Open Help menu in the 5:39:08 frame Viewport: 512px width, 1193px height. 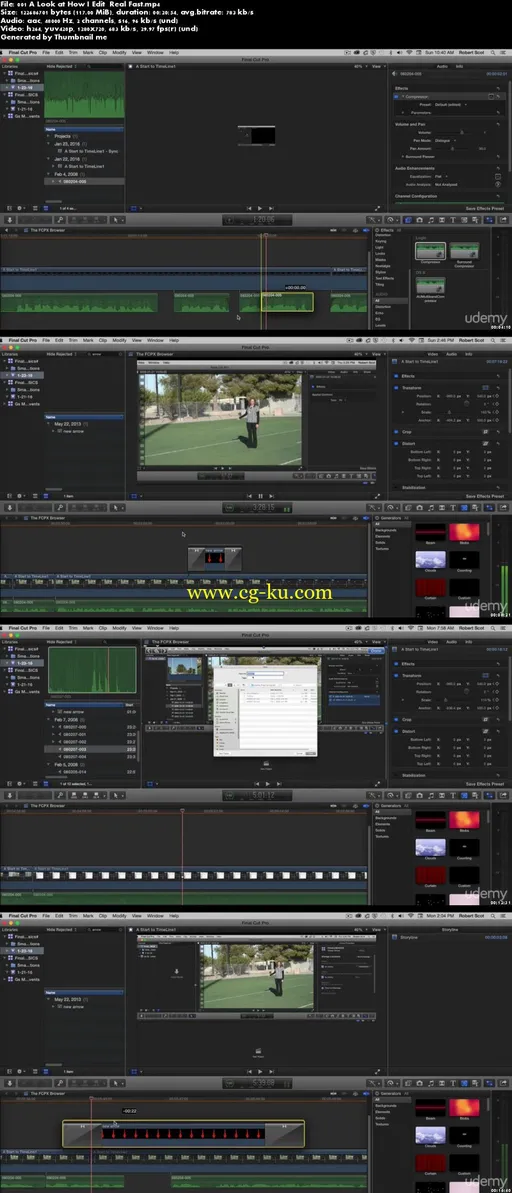coord(174,915)
